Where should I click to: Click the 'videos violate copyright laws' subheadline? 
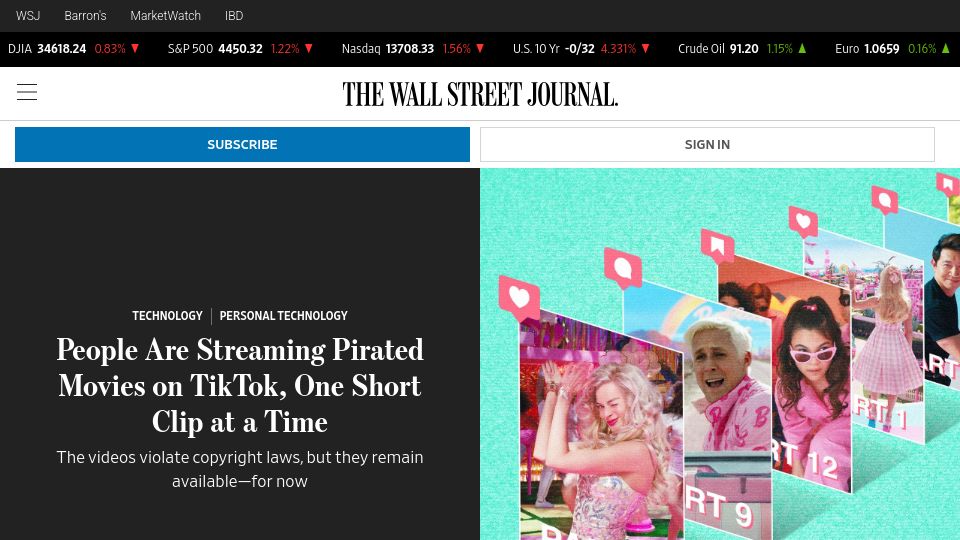(x=240, y=469)
